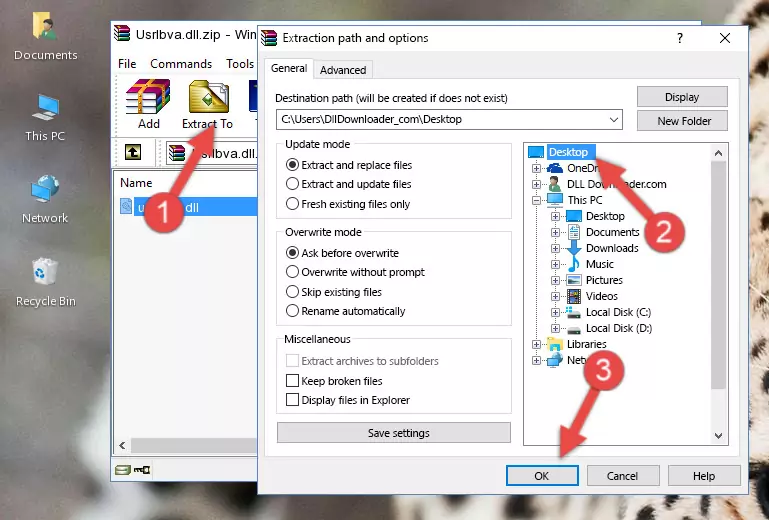Click the dll file icon in the archive list
Image resolution: width=769 pixels, height=520 pixels.
[126, 207]
